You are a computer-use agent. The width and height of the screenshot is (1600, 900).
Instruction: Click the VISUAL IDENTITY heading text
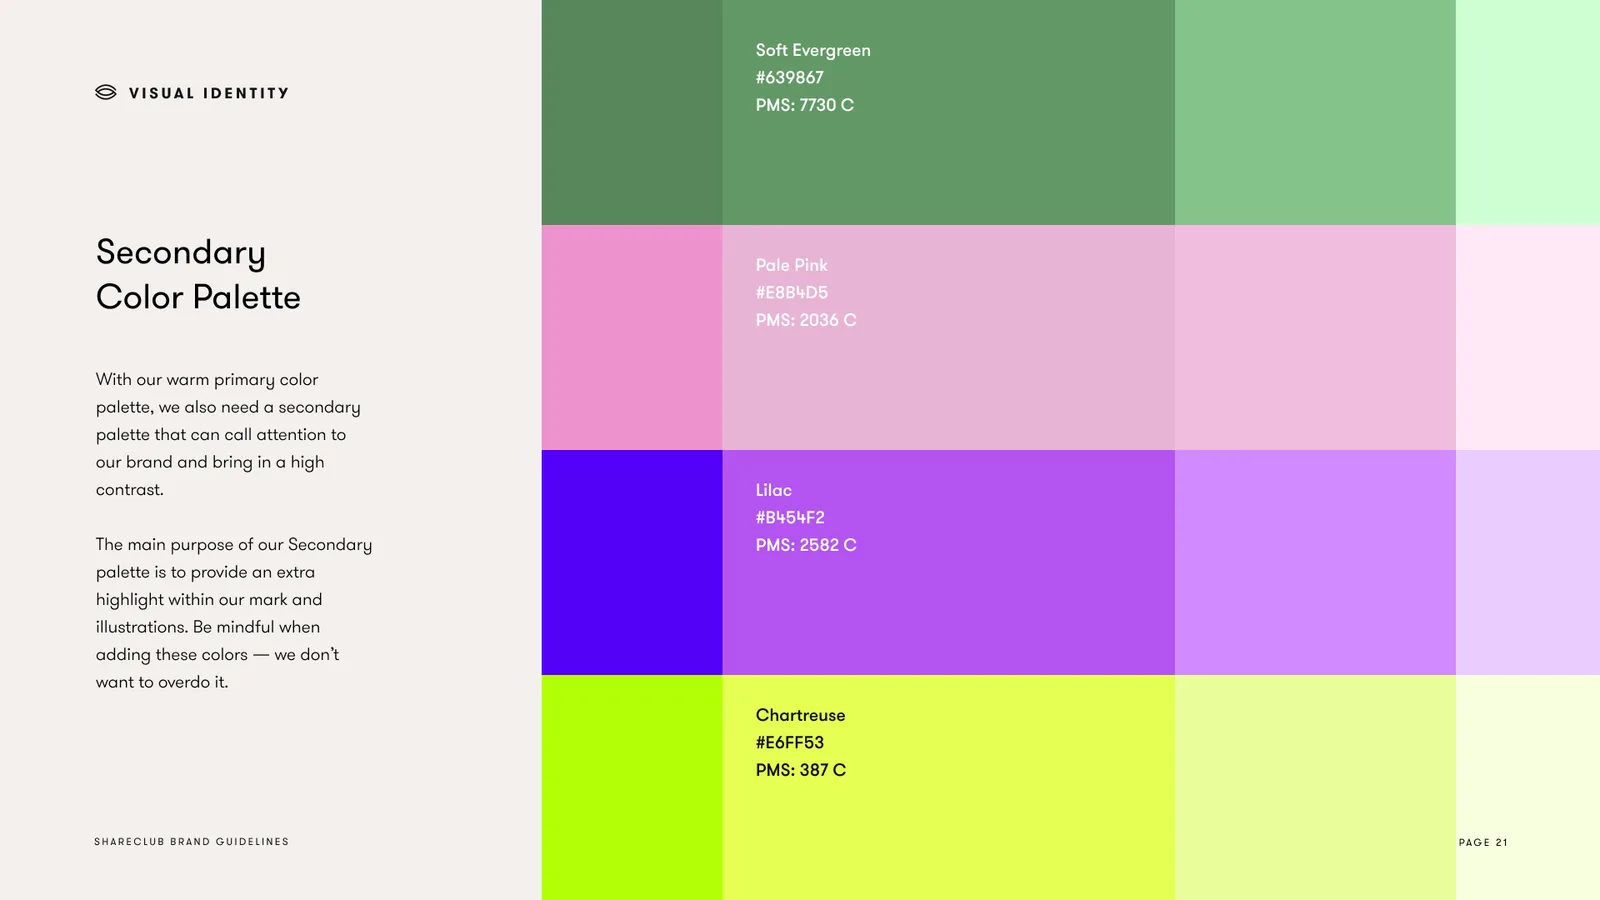209,93
